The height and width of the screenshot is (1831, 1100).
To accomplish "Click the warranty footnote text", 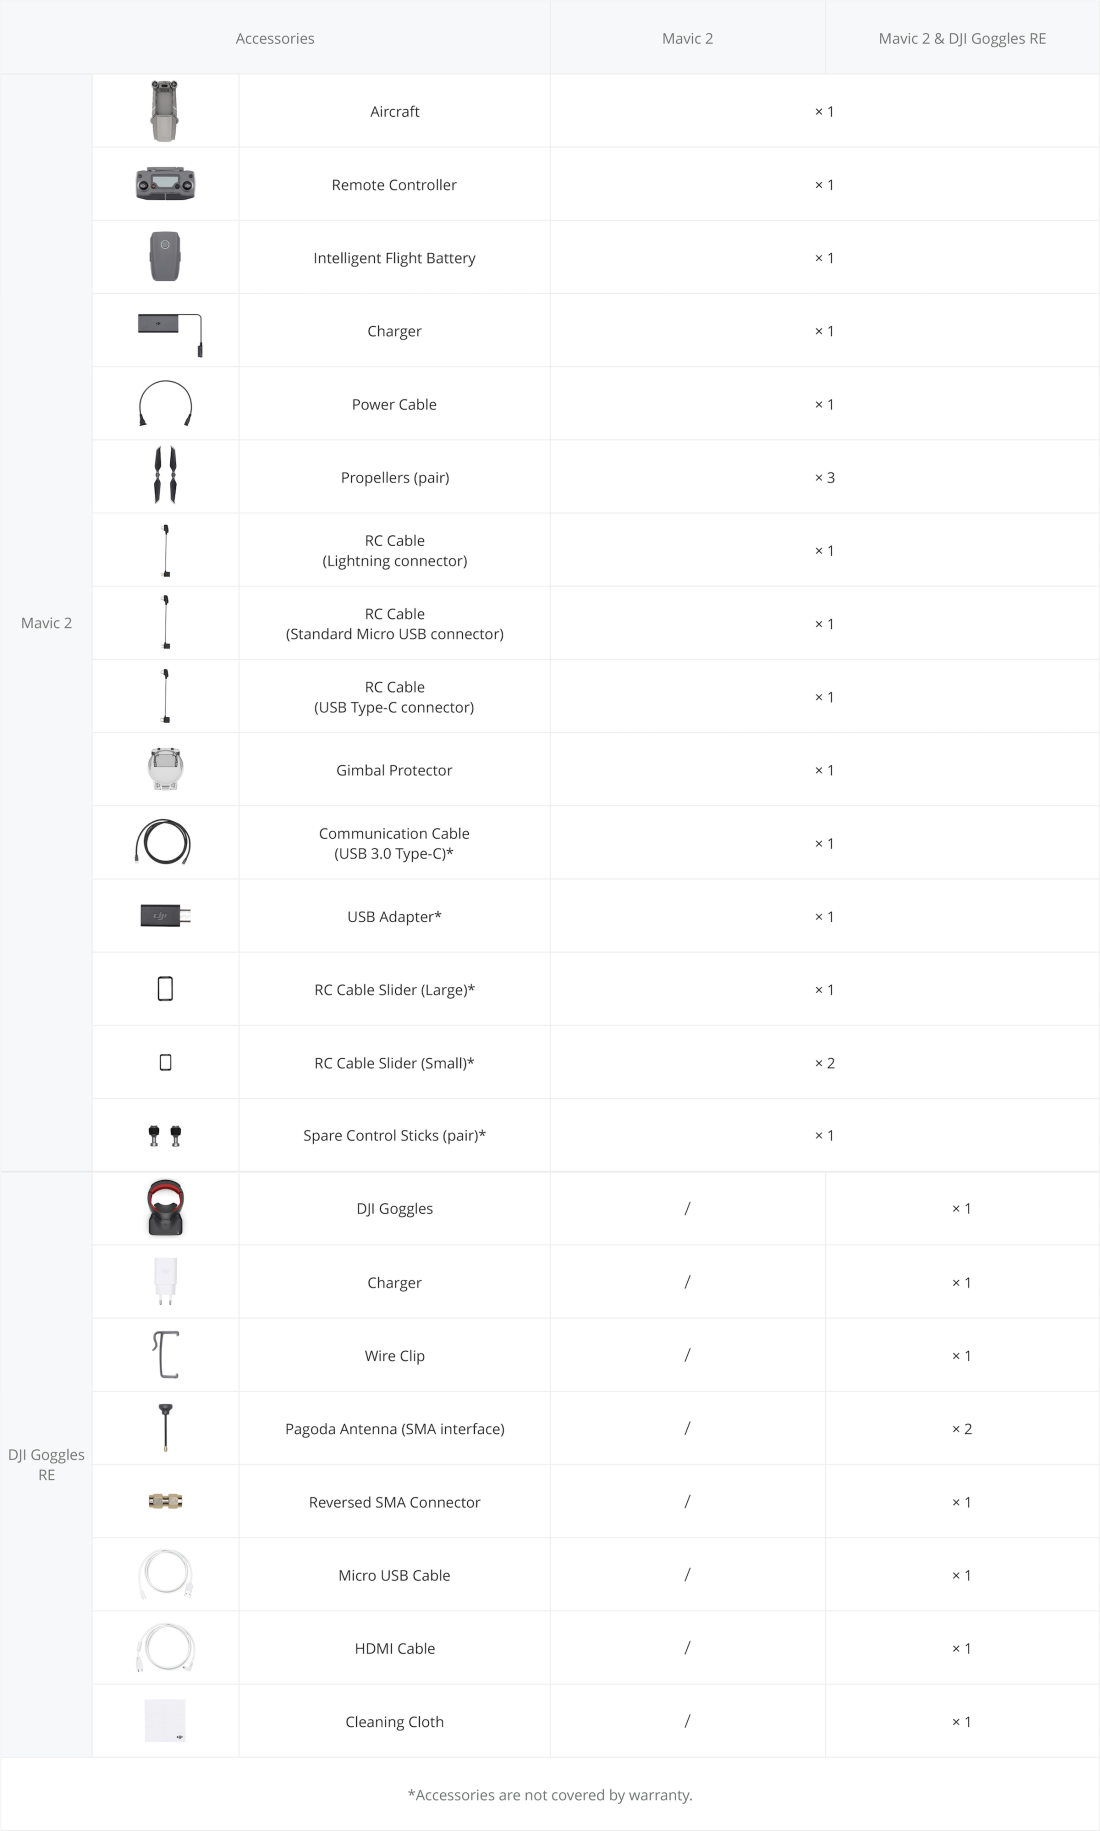I will pyautogui.click(x=550, y=1794).
